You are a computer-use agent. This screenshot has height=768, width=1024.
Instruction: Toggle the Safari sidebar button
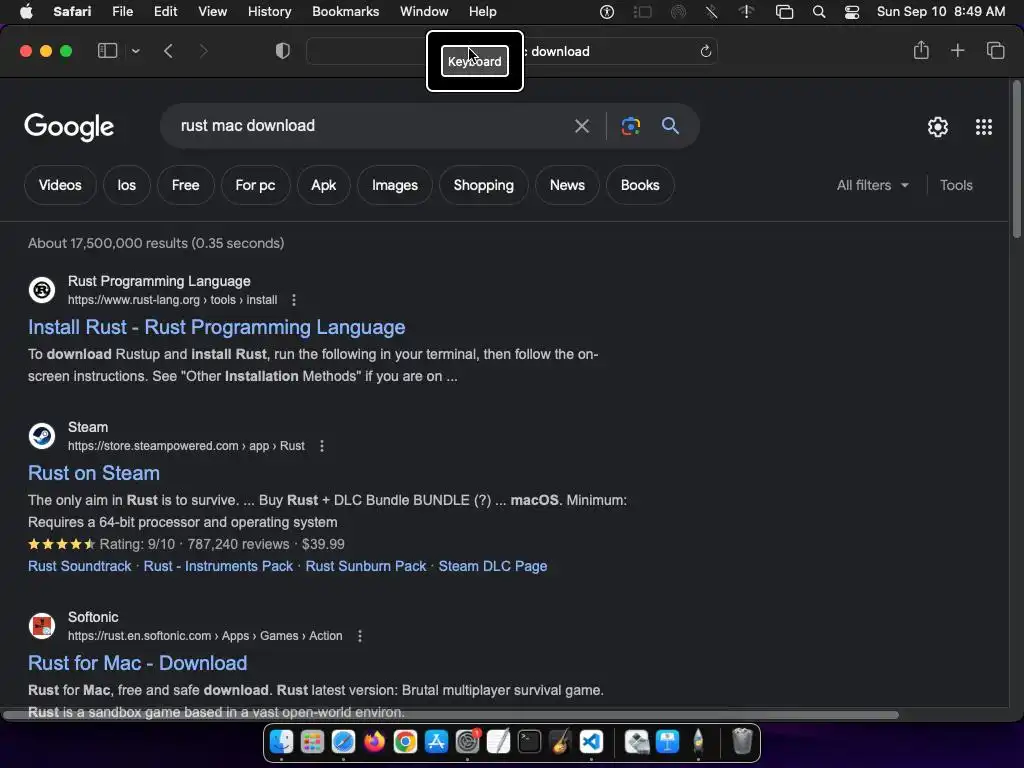[107, 50]
